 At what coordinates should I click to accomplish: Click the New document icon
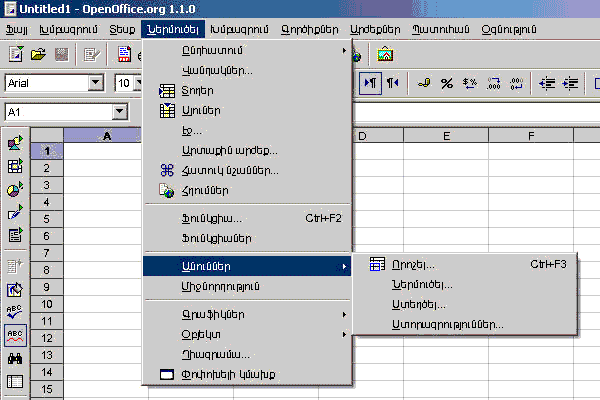16,54
